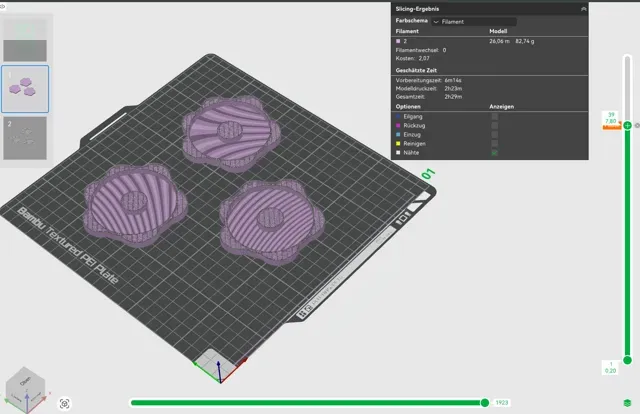Click the filament weight 82,74 g

click(x=525, y=41)
